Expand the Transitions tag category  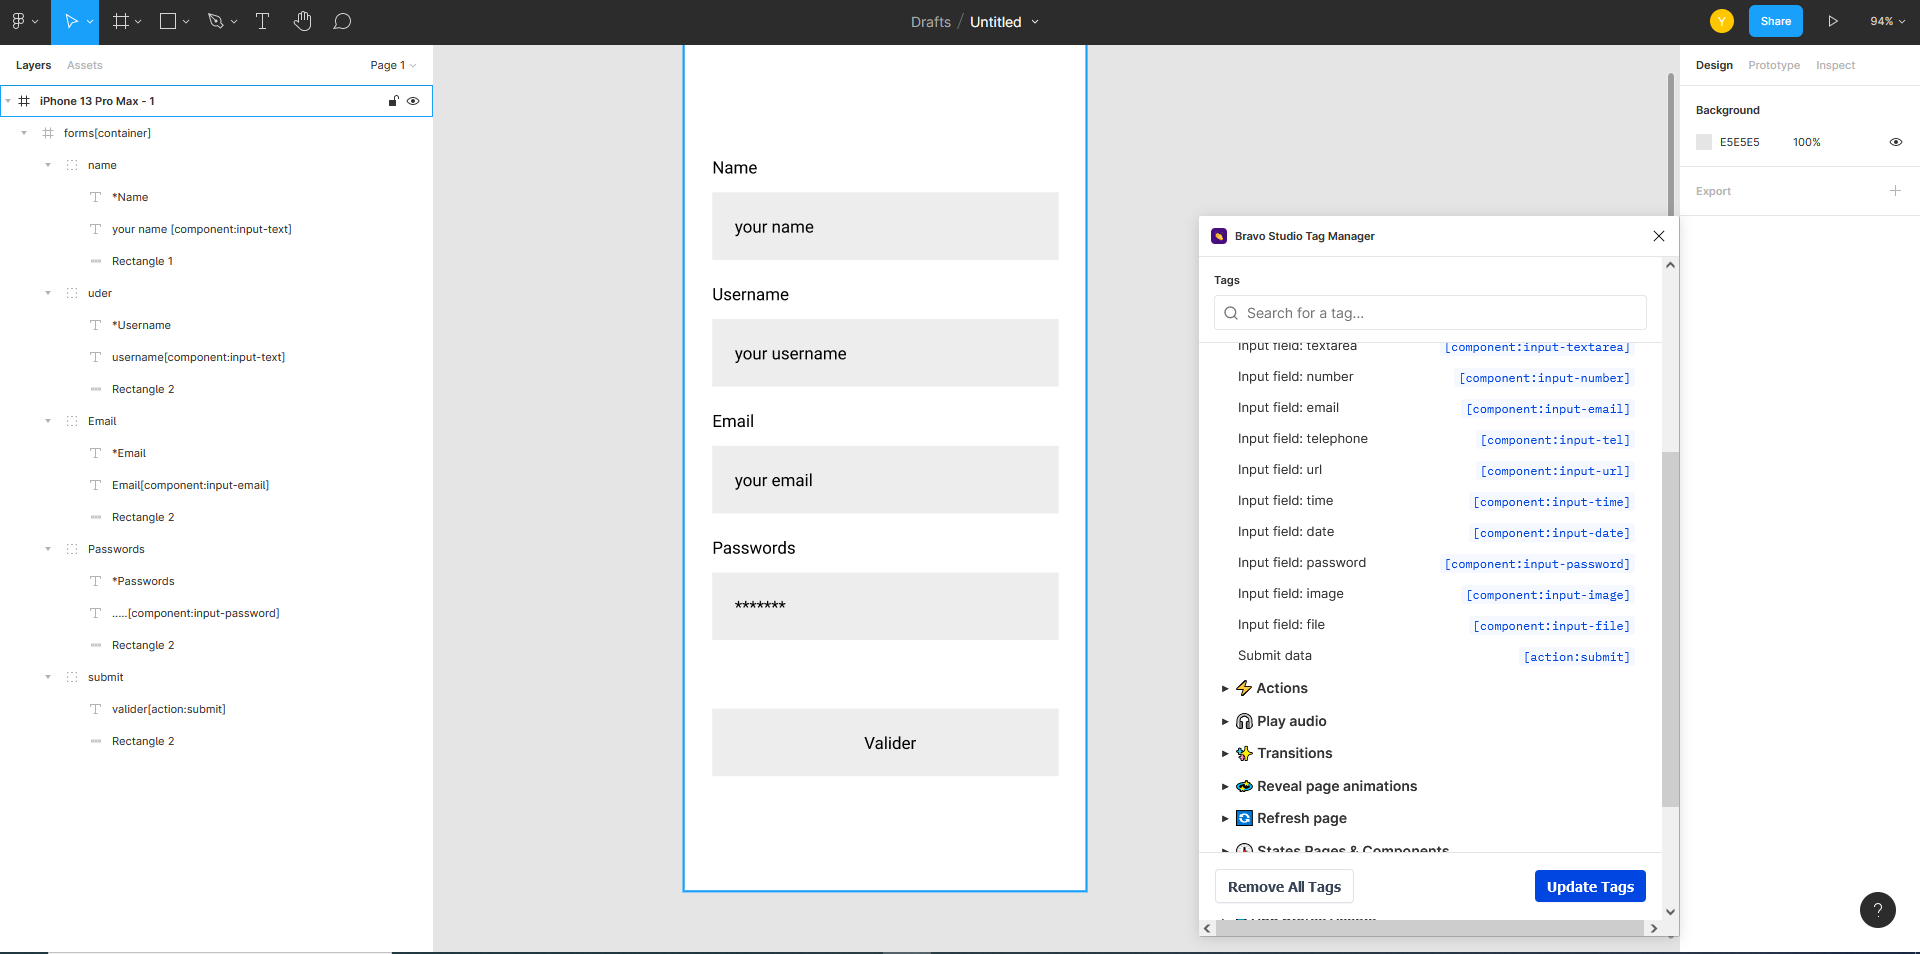pyautogui.click(x=1224, y=753)
